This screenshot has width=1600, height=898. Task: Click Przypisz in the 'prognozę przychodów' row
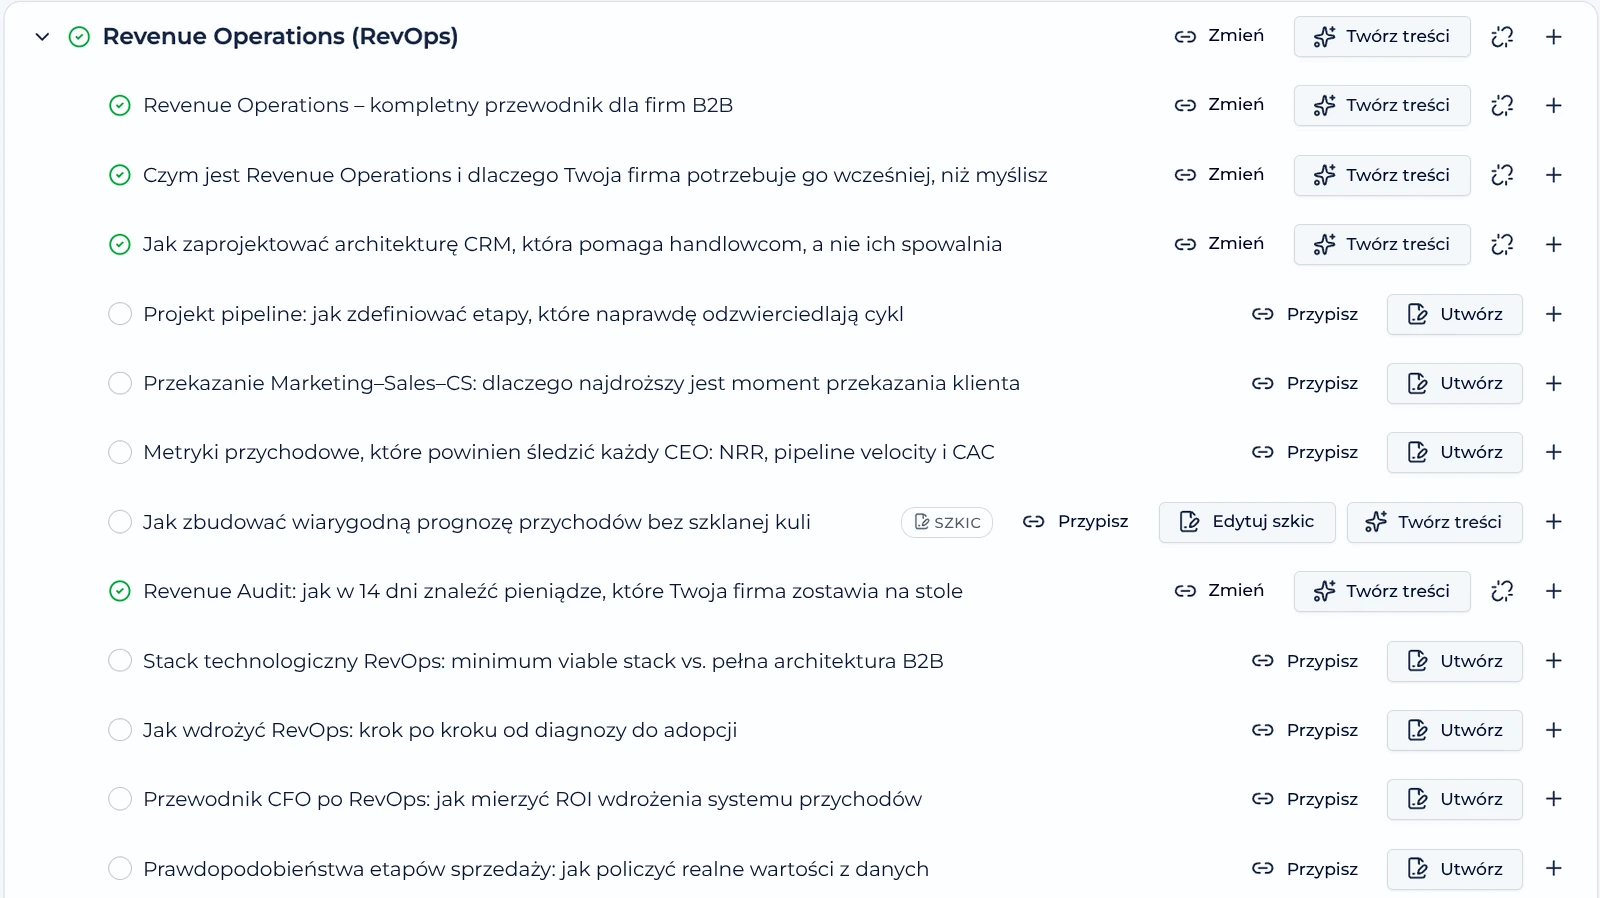point(1076,522)
